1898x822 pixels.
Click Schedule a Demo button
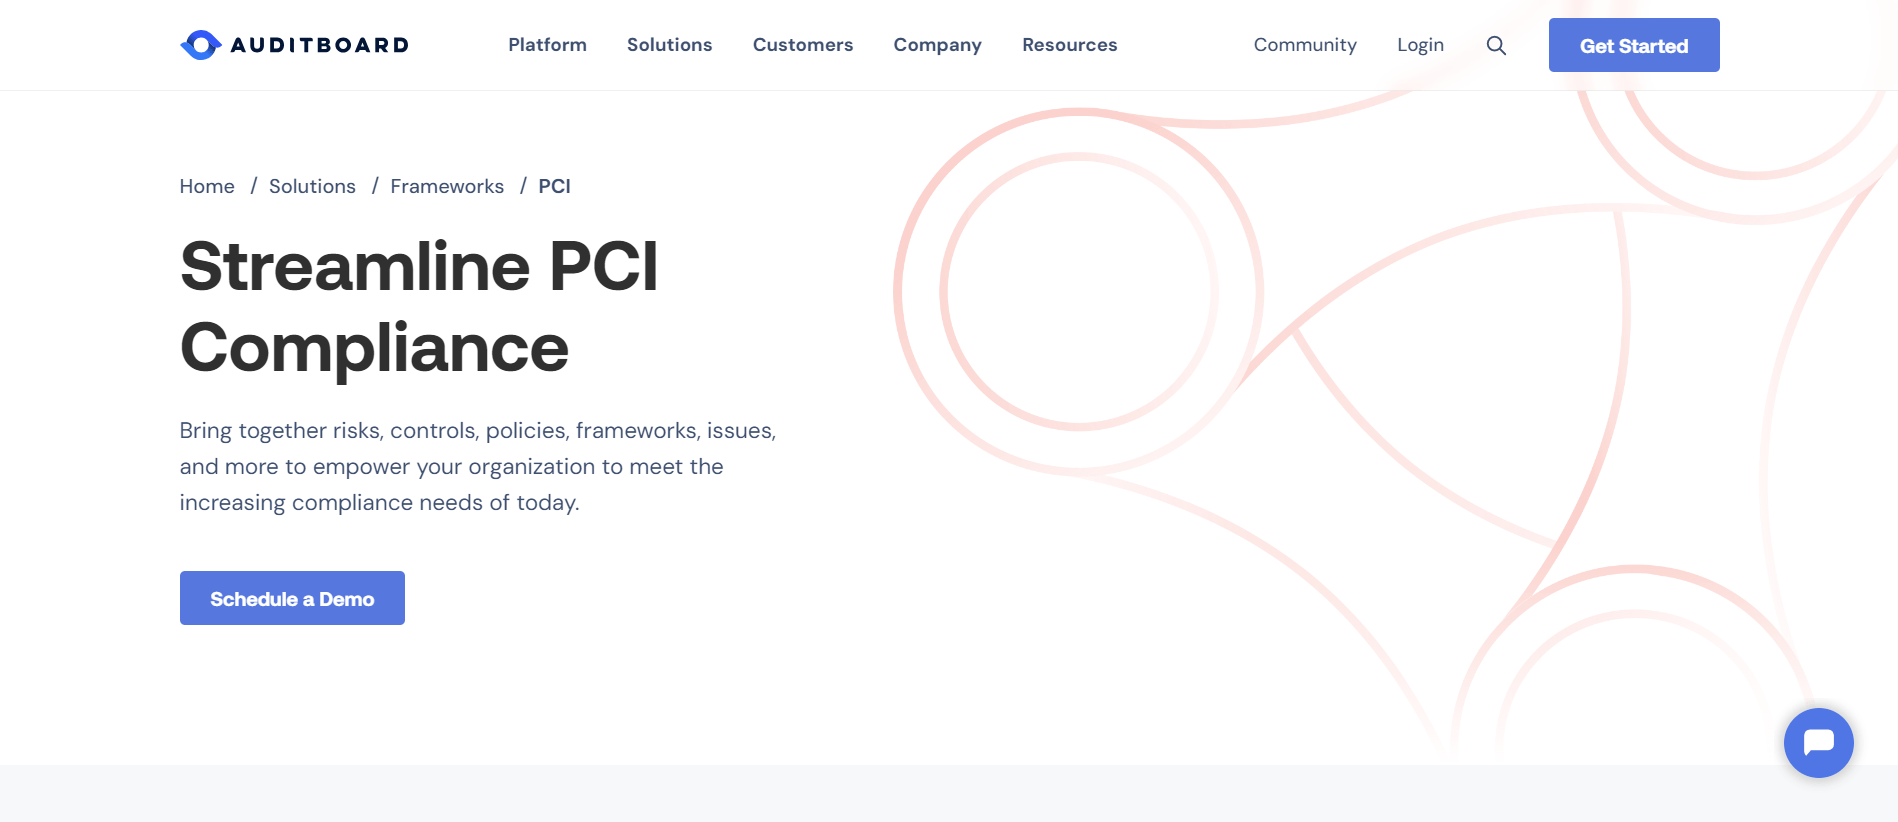pyautogui.click(x=292, y=598)
